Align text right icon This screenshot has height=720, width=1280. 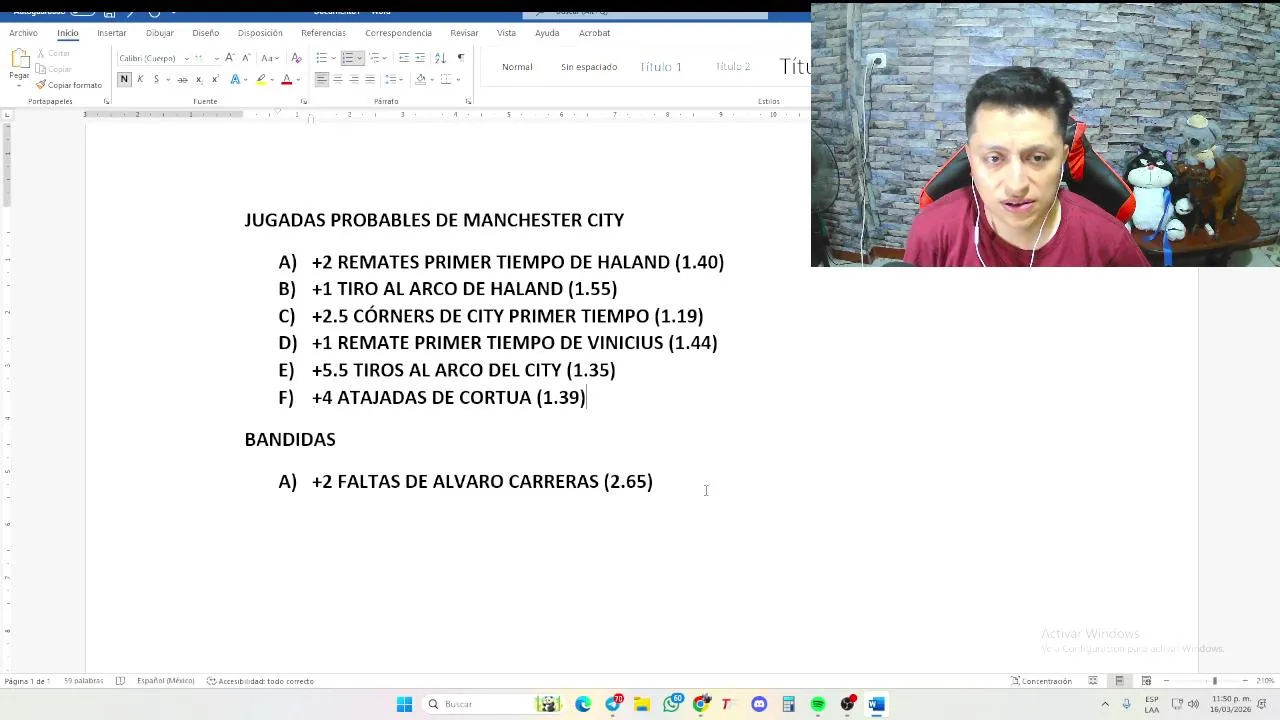click(354, 79)
